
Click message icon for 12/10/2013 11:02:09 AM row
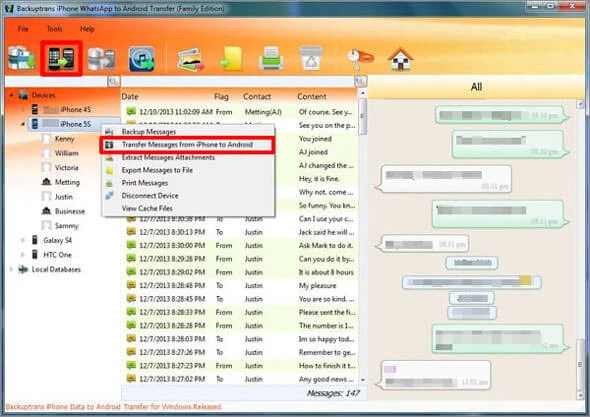point(131,112)
